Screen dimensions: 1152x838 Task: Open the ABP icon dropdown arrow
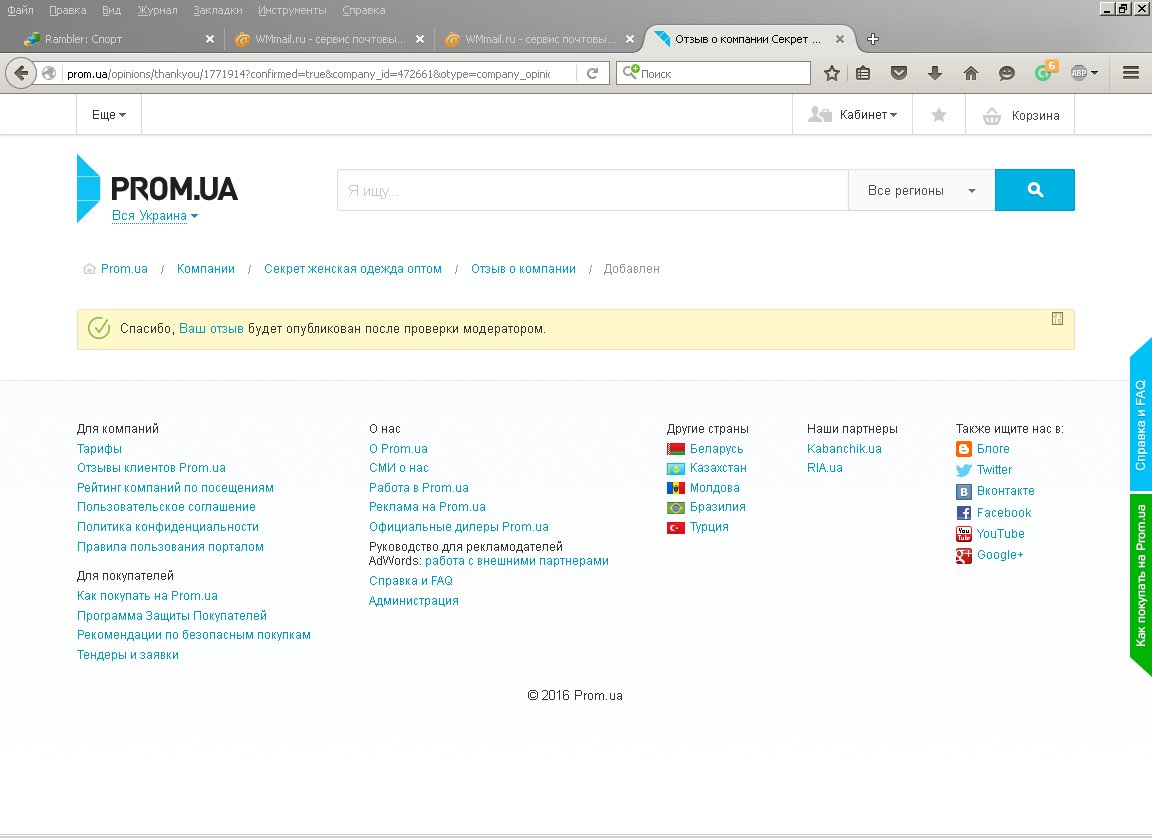1094,73
